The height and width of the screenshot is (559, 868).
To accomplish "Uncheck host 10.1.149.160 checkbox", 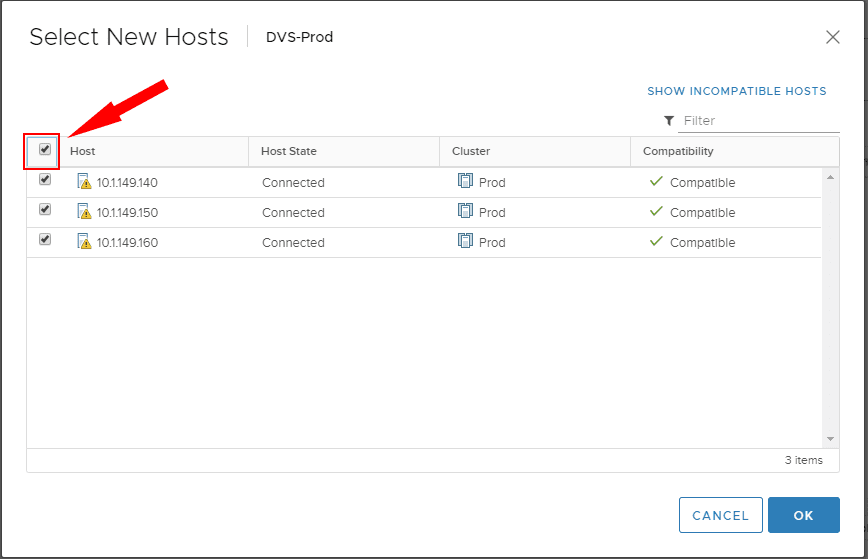I will (x=45, y=239).
